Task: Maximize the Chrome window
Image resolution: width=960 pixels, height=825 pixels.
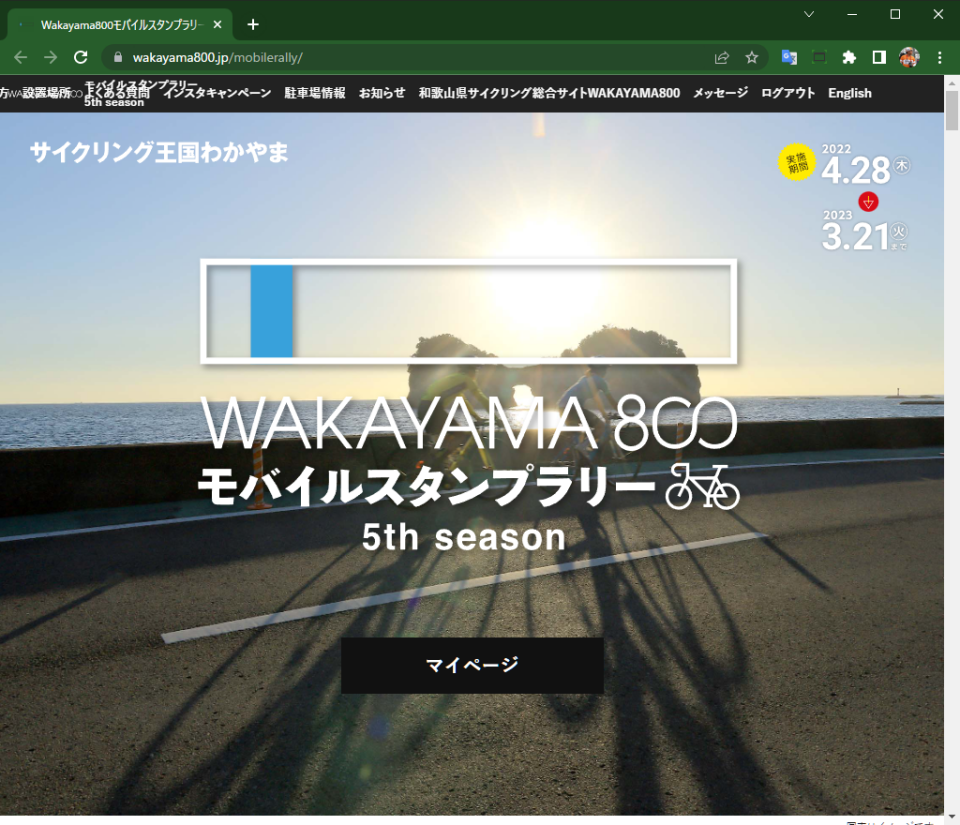Action: click(895, 14)
